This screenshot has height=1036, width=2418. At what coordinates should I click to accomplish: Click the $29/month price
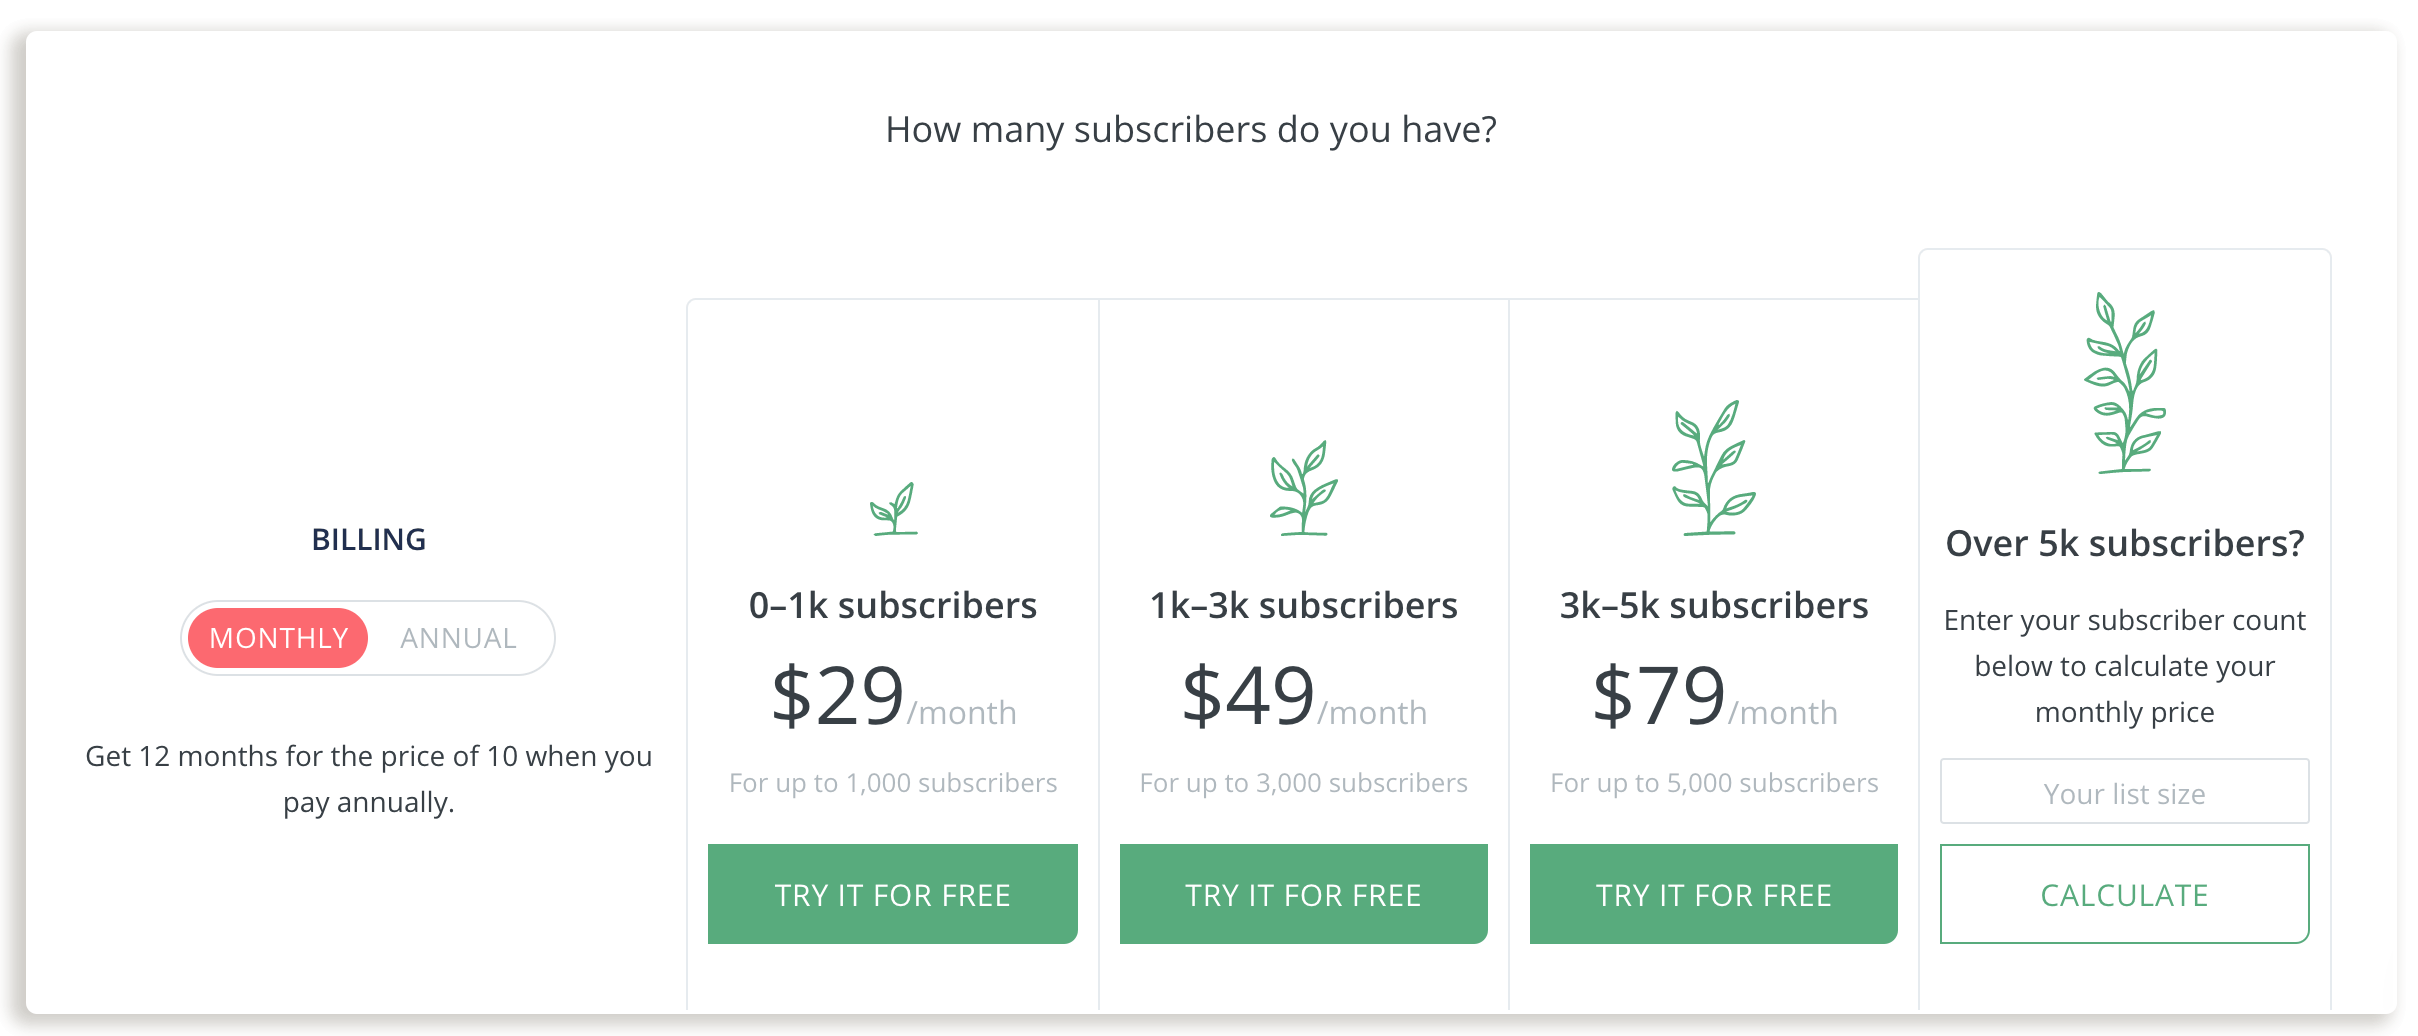893,696
